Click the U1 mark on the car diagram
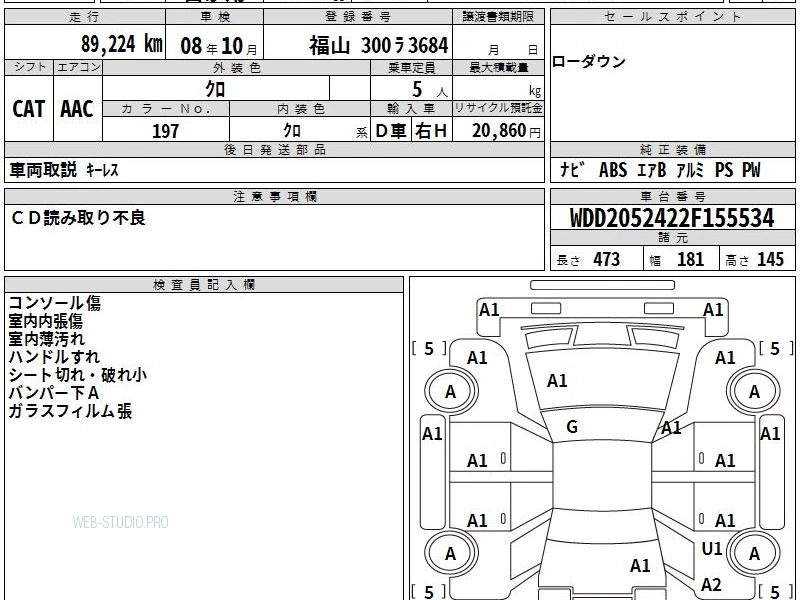The width and height of the screenshot is (800, 600). [712, 548]
